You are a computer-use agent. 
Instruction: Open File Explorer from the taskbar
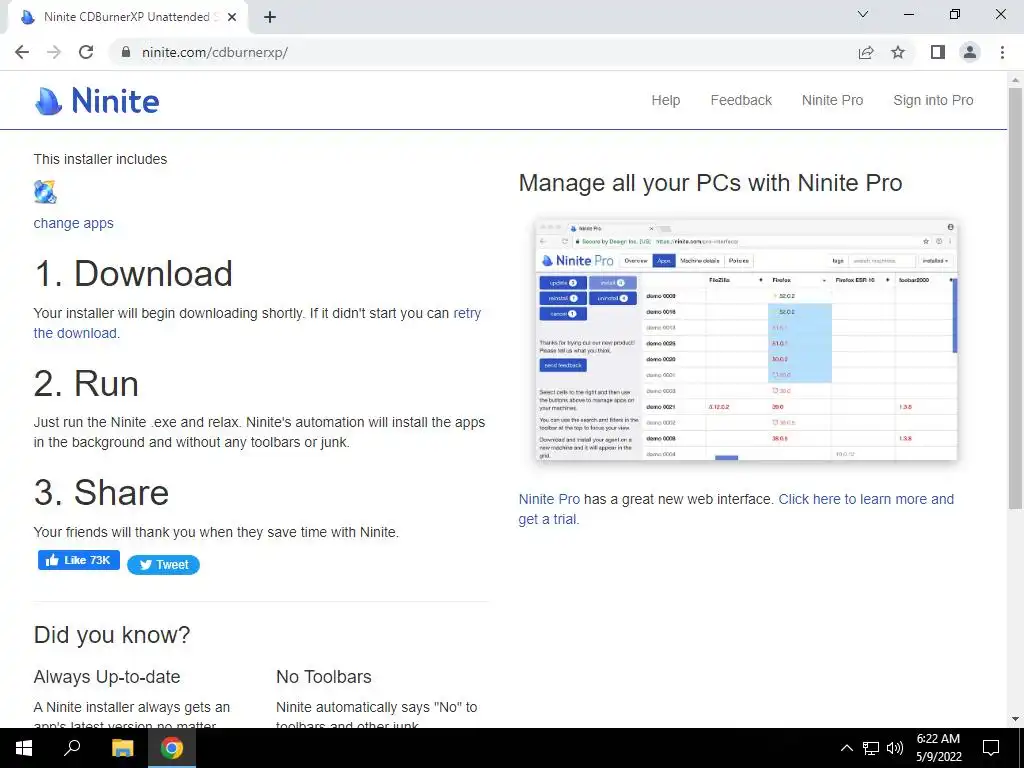point(122,748)
